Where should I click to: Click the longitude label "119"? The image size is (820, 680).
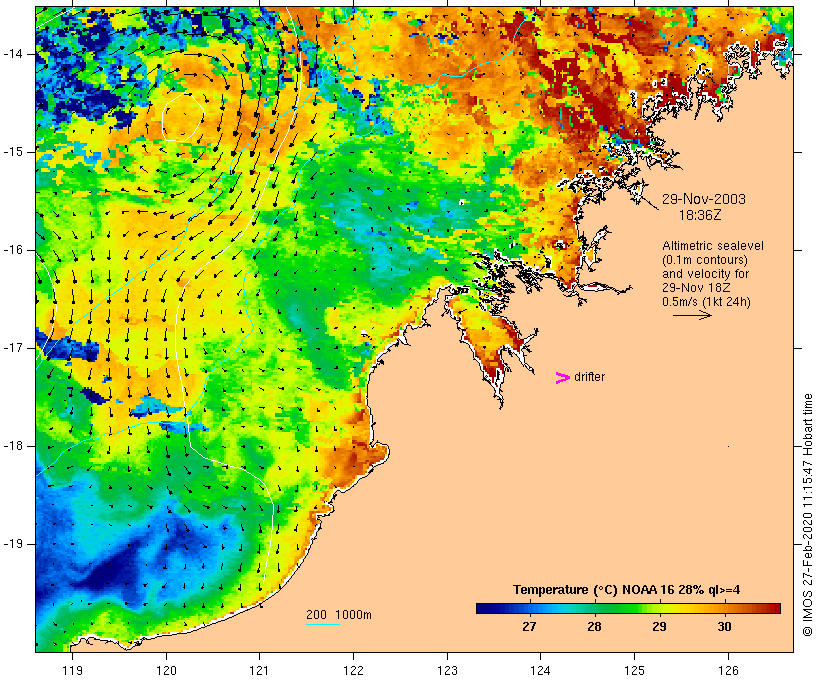[72, 670]
